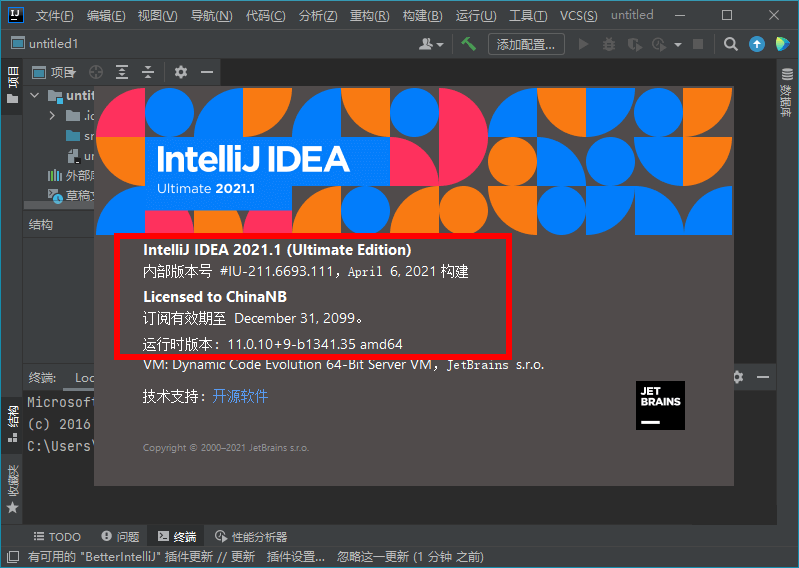The height and width of the screenshot is (568, 799).
Task: Click the 添加配置... button
Action: pos(526,44)
